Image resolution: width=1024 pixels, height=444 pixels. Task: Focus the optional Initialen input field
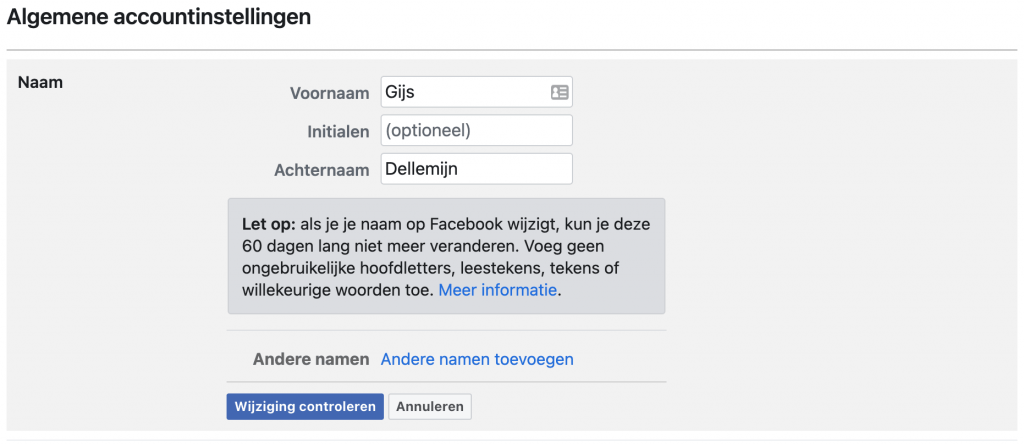(477, 131)
